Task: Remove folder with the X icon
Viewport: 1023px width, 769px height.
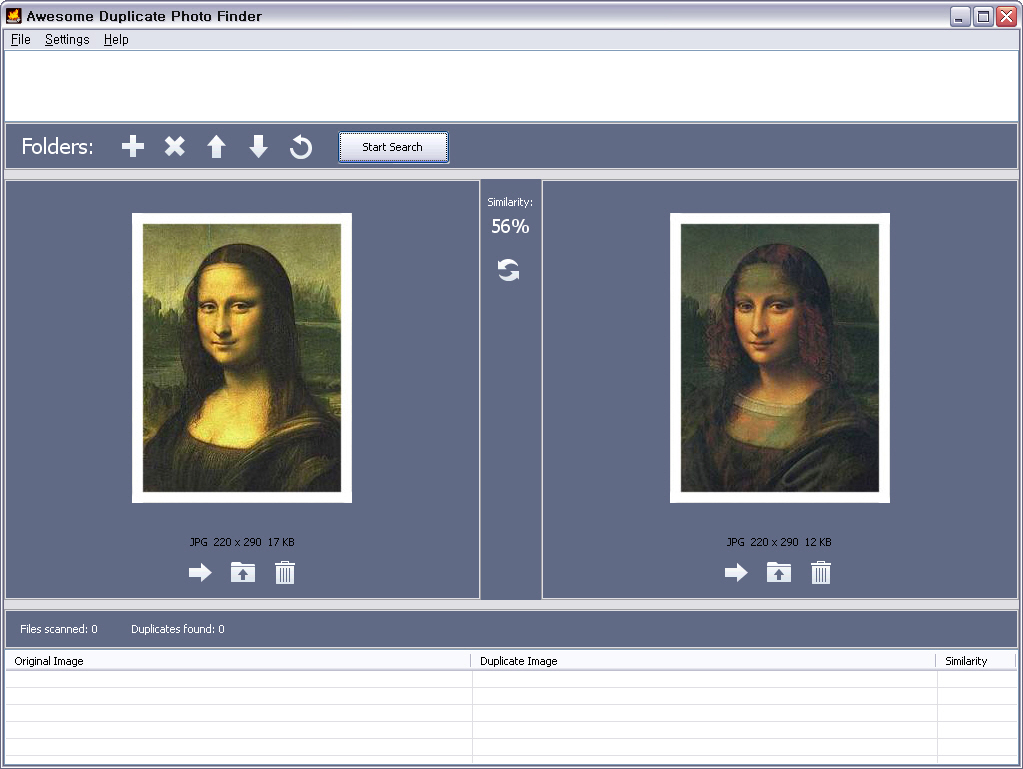Action: [174, 146]
